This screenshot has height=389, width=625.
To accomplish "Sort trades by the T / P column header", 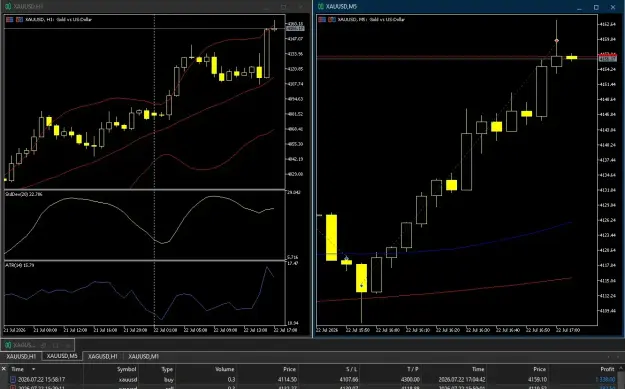I will [413, 369].
